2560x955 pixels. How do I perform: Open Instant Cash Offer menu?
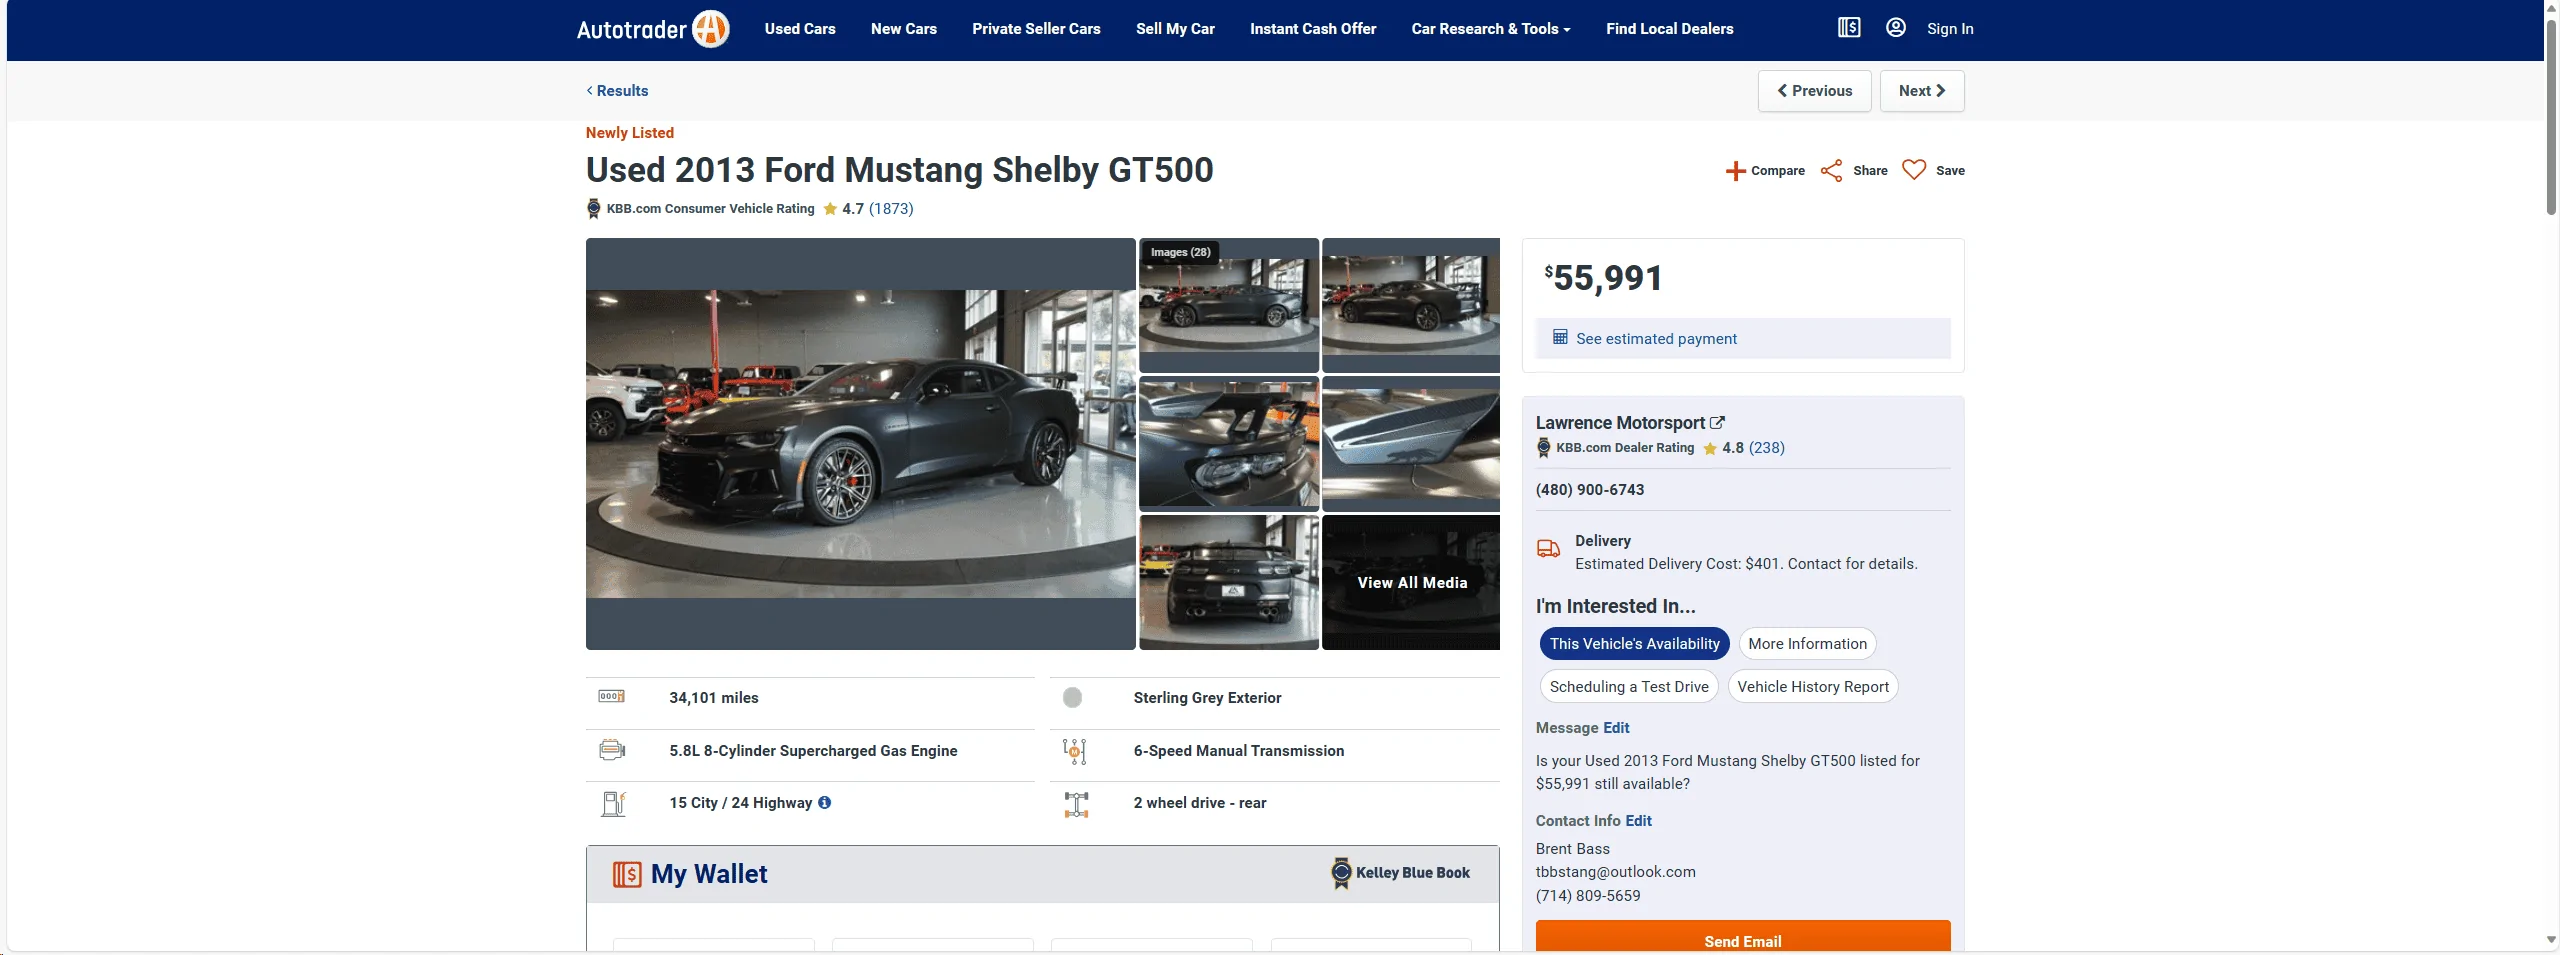(x=1312, y=29)
